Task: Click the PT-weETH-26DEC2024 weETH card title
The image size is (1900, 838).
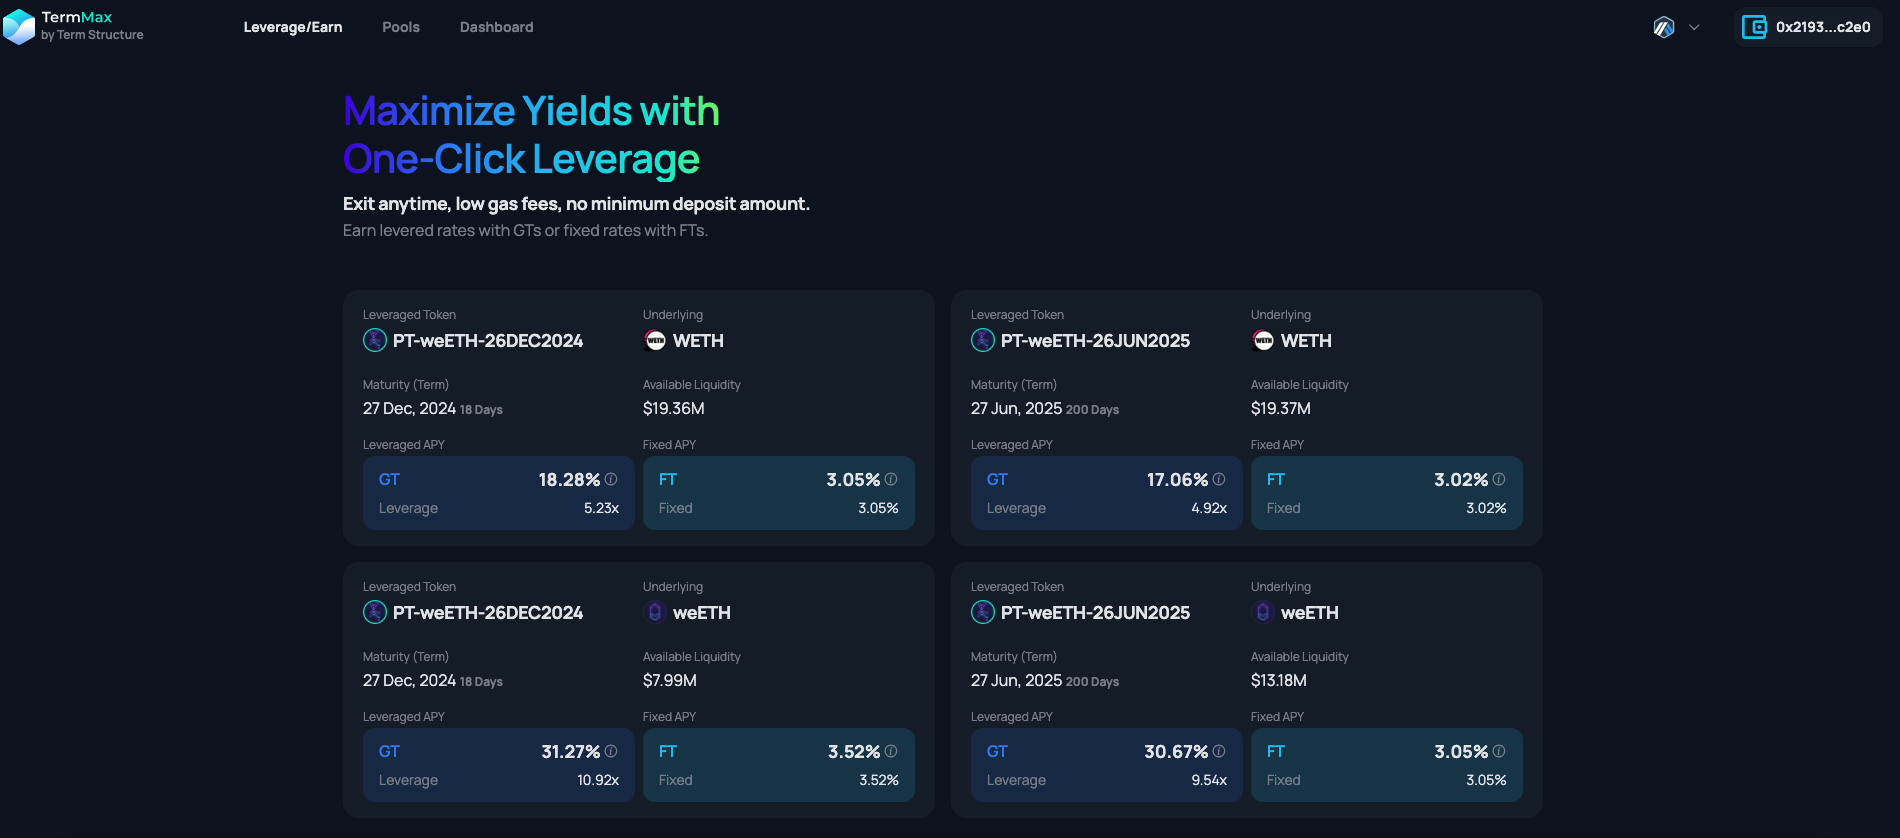Action: coord(487,613)
